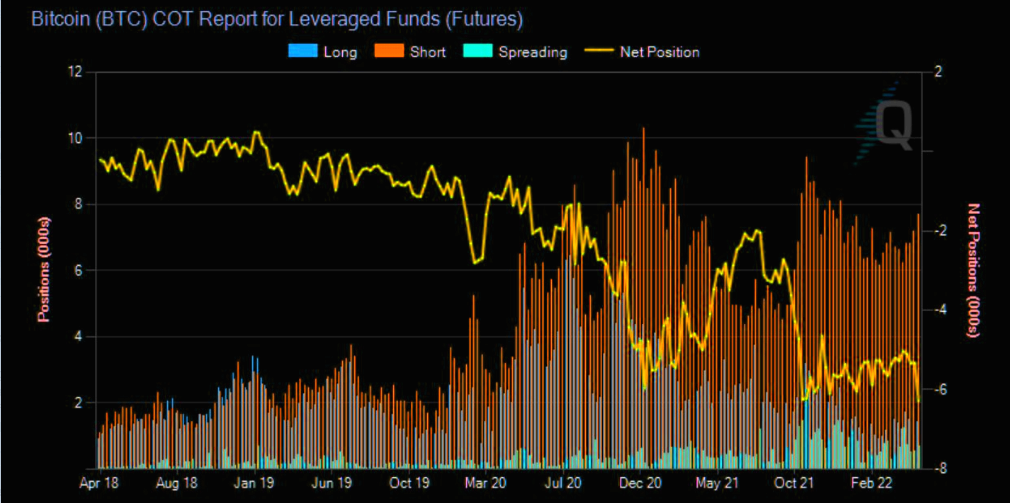Click the Net Position line peak near Jan 19
Viewport: 1010px width, 503px height.
click(x=256, y=132)
